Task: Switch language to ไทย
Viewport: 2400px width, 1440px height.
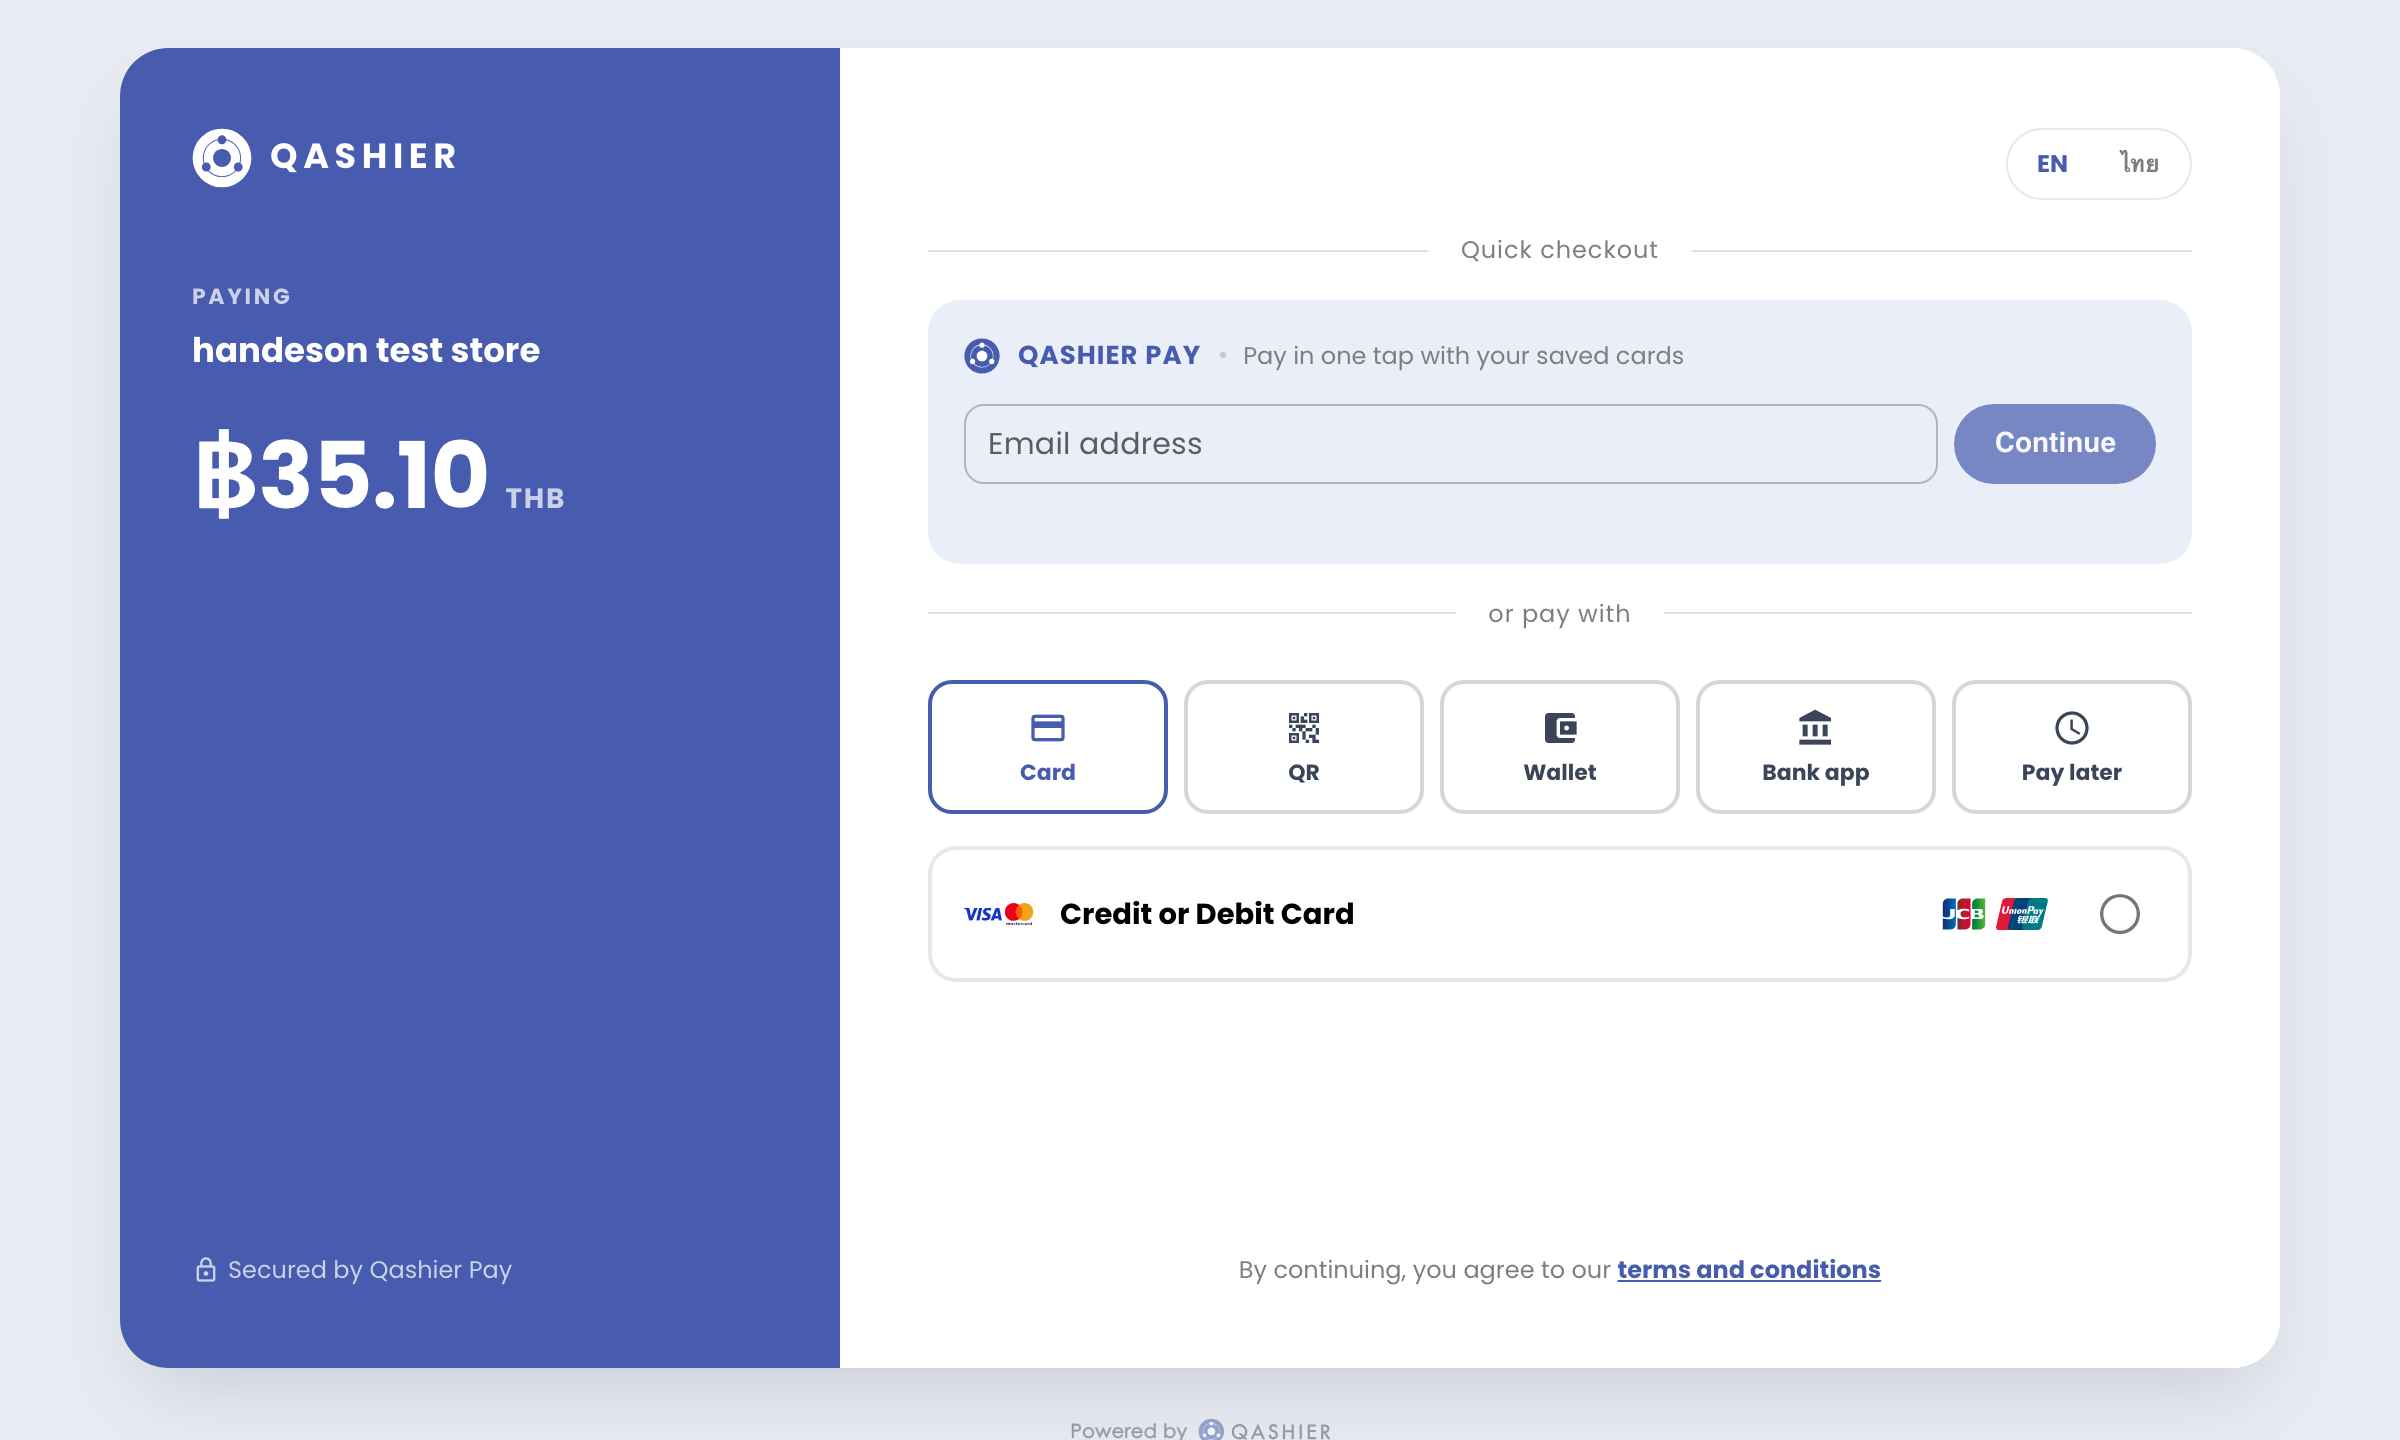Action: [x=2139, y=164]
